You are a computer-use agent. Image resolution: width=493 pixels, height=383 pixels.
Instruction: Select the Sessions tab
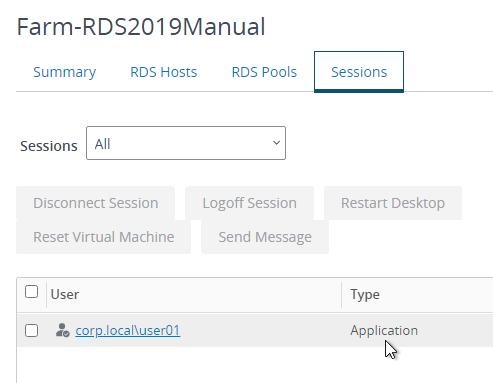[x=359, y=72]
